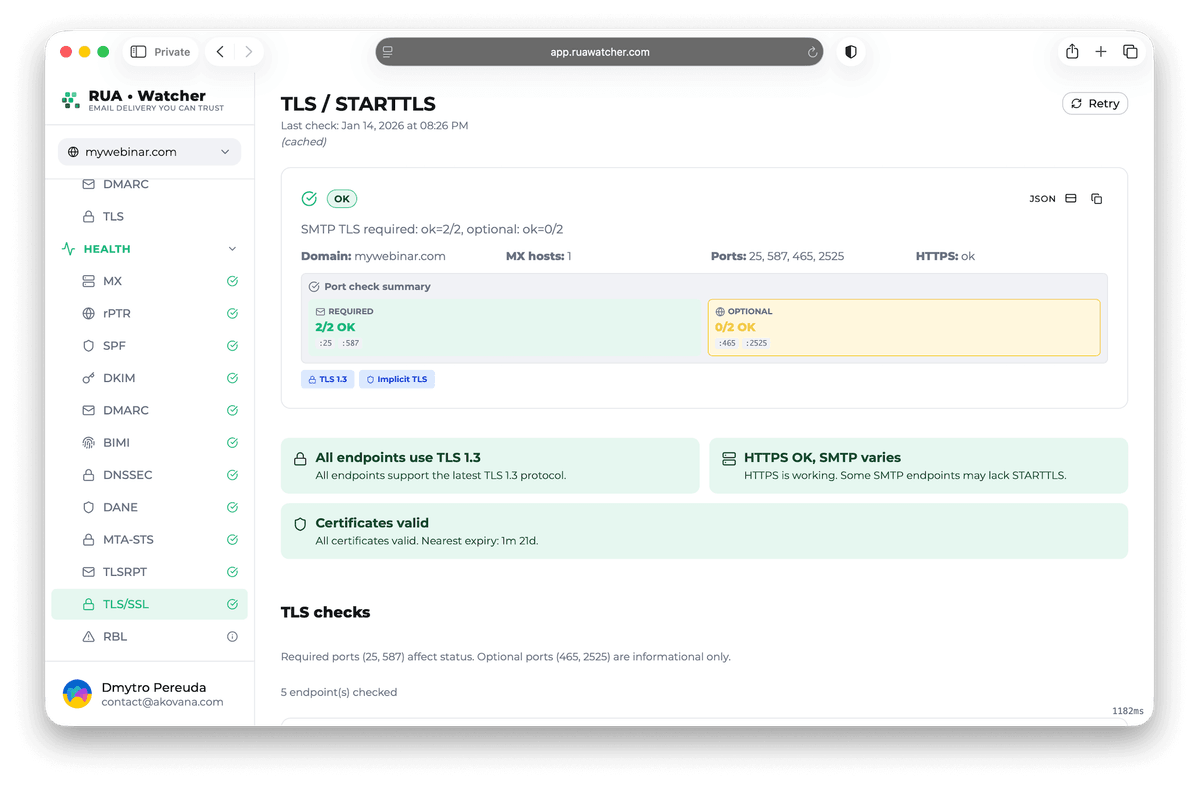Collapse the HEALTH section in the sidebar
1199x786 pixels.
232,248
